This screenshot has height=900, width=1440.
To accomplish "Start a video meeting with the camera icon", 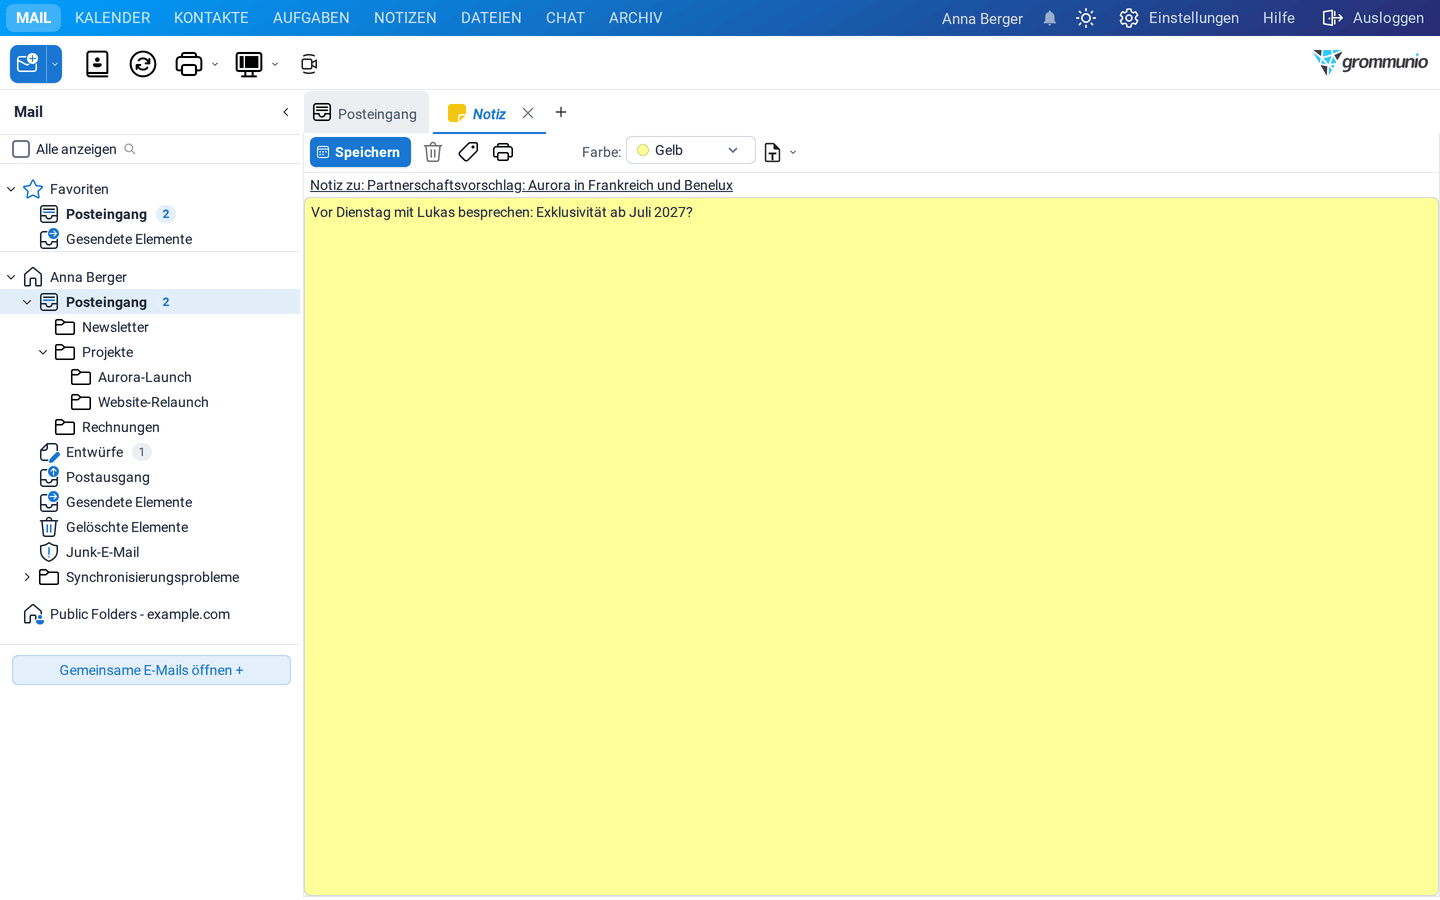I will tap(309, 64).
